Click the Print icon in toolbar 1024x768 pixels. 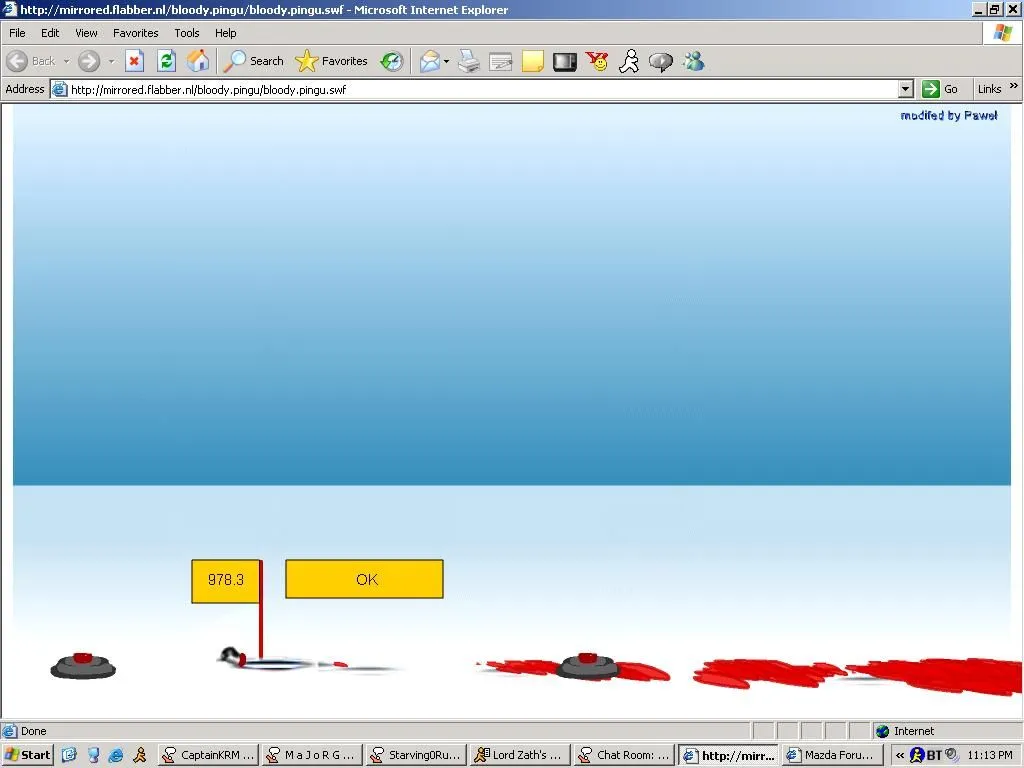pyautogui.click(x=469, y=61)
